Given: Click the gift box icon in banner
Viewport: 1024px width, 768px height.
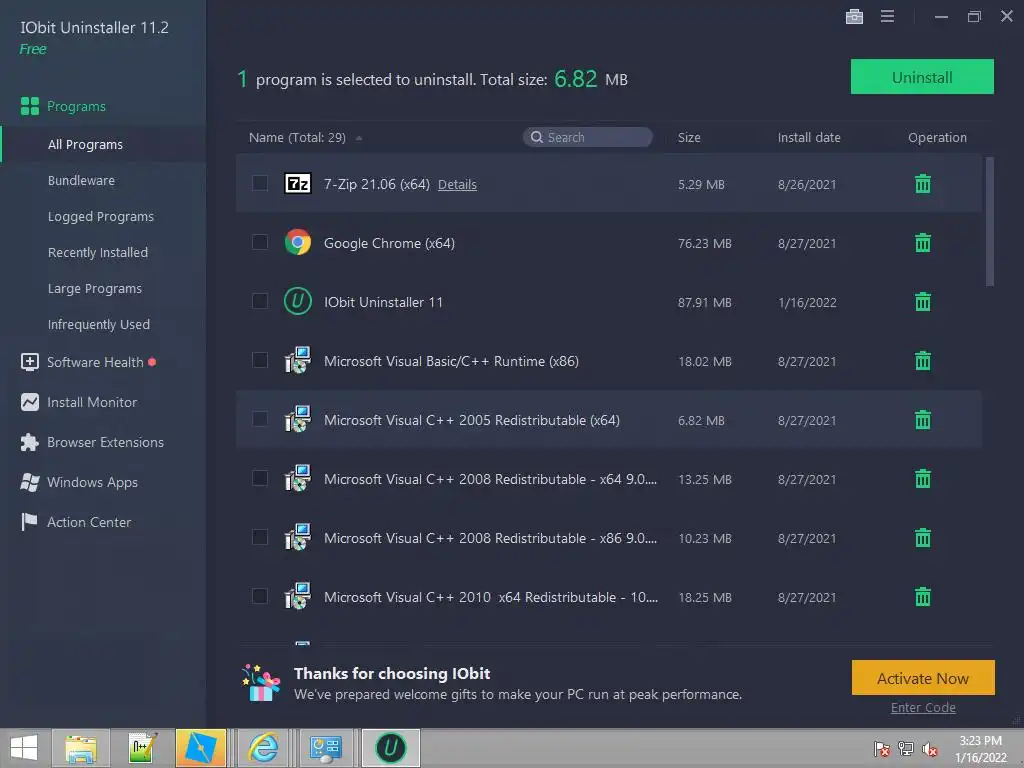Looking at the screenshot, I should coord(261,683).
